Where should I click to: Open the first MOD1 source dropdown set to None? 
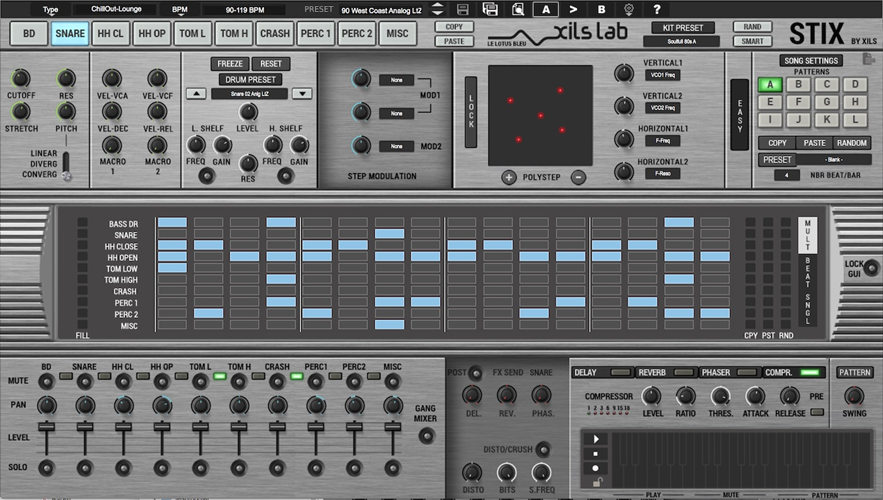click(x=397, y=79)
